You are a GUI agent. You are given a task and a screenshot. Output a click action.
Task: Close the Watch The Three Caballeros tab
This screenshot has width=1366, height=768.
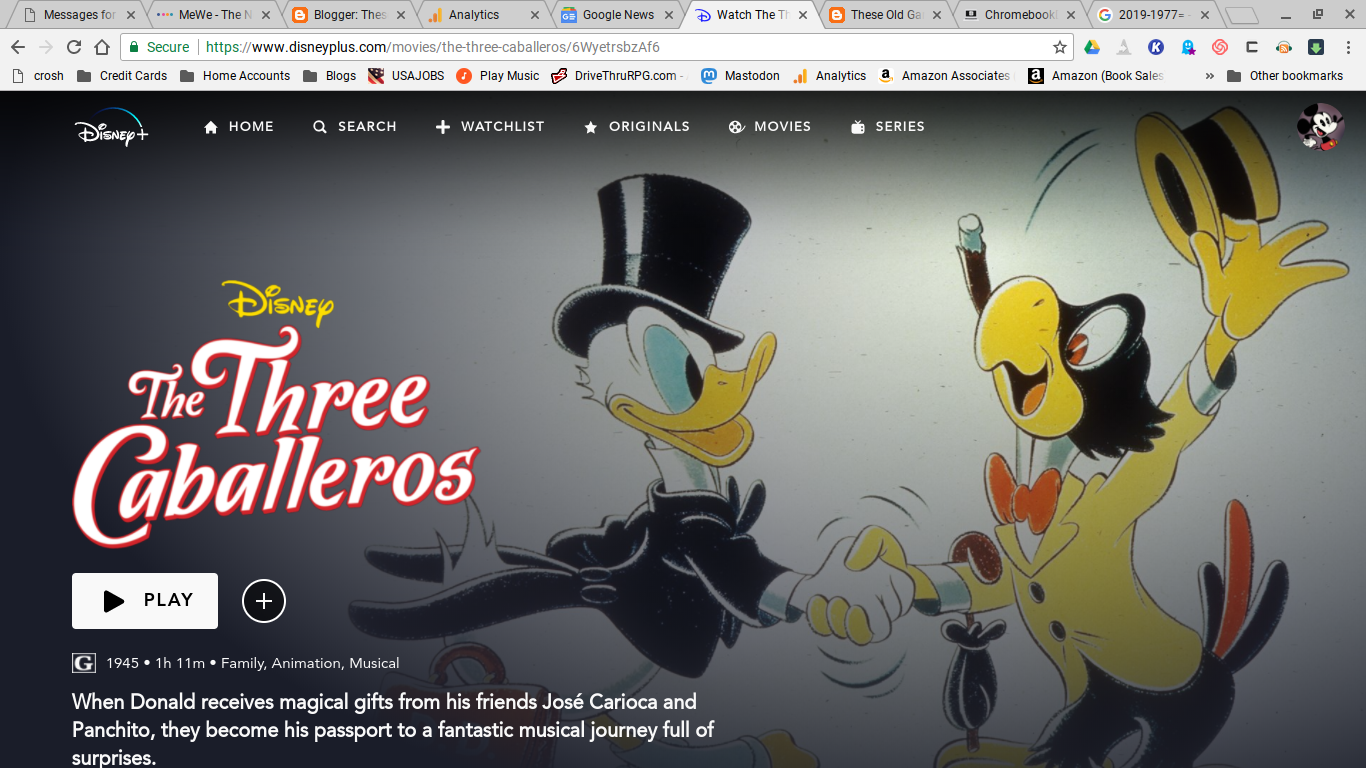[x=803, y=15]
